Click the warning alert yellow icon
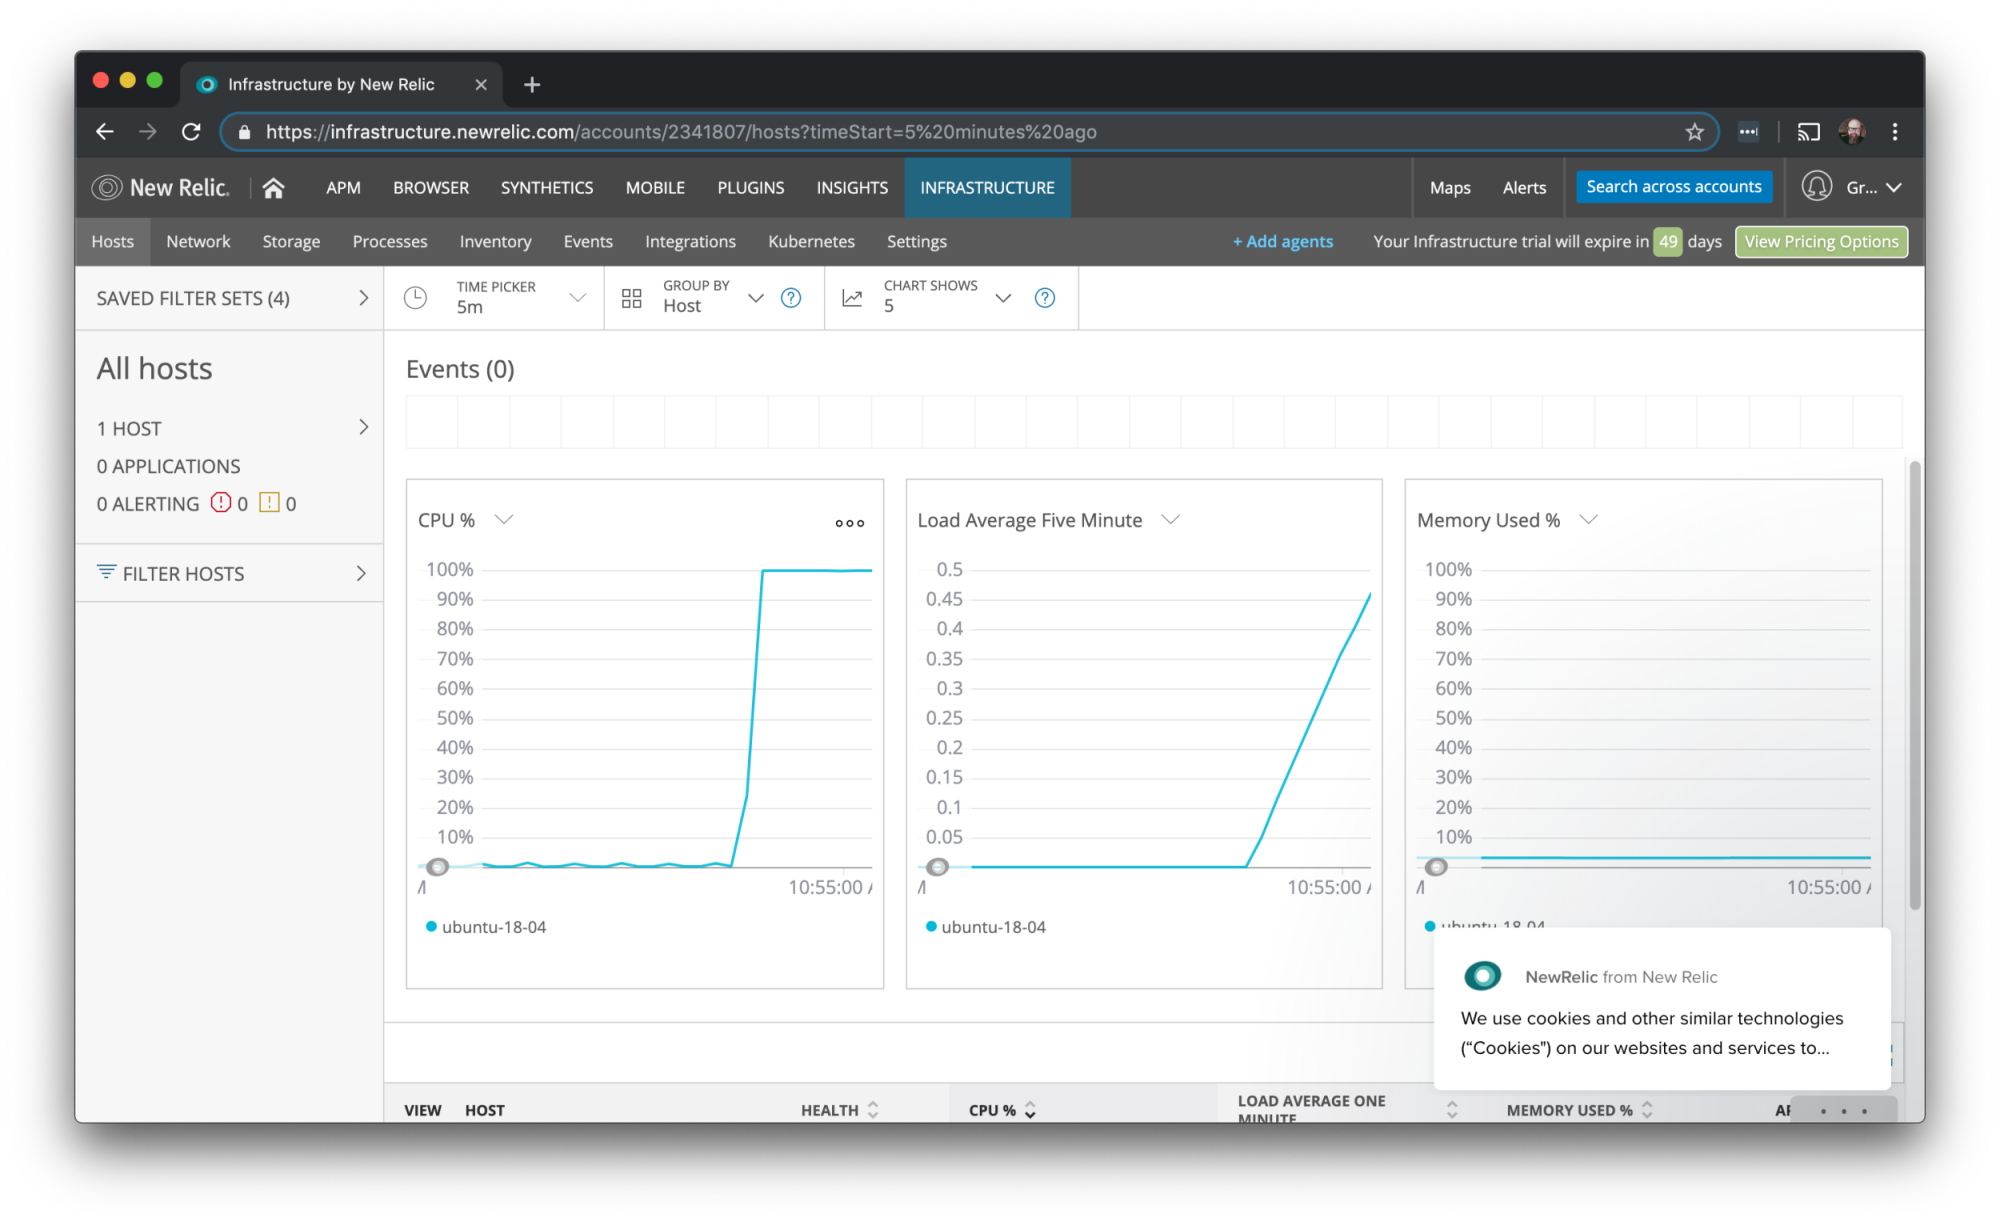2000x1222 pixels. (269, 503)
